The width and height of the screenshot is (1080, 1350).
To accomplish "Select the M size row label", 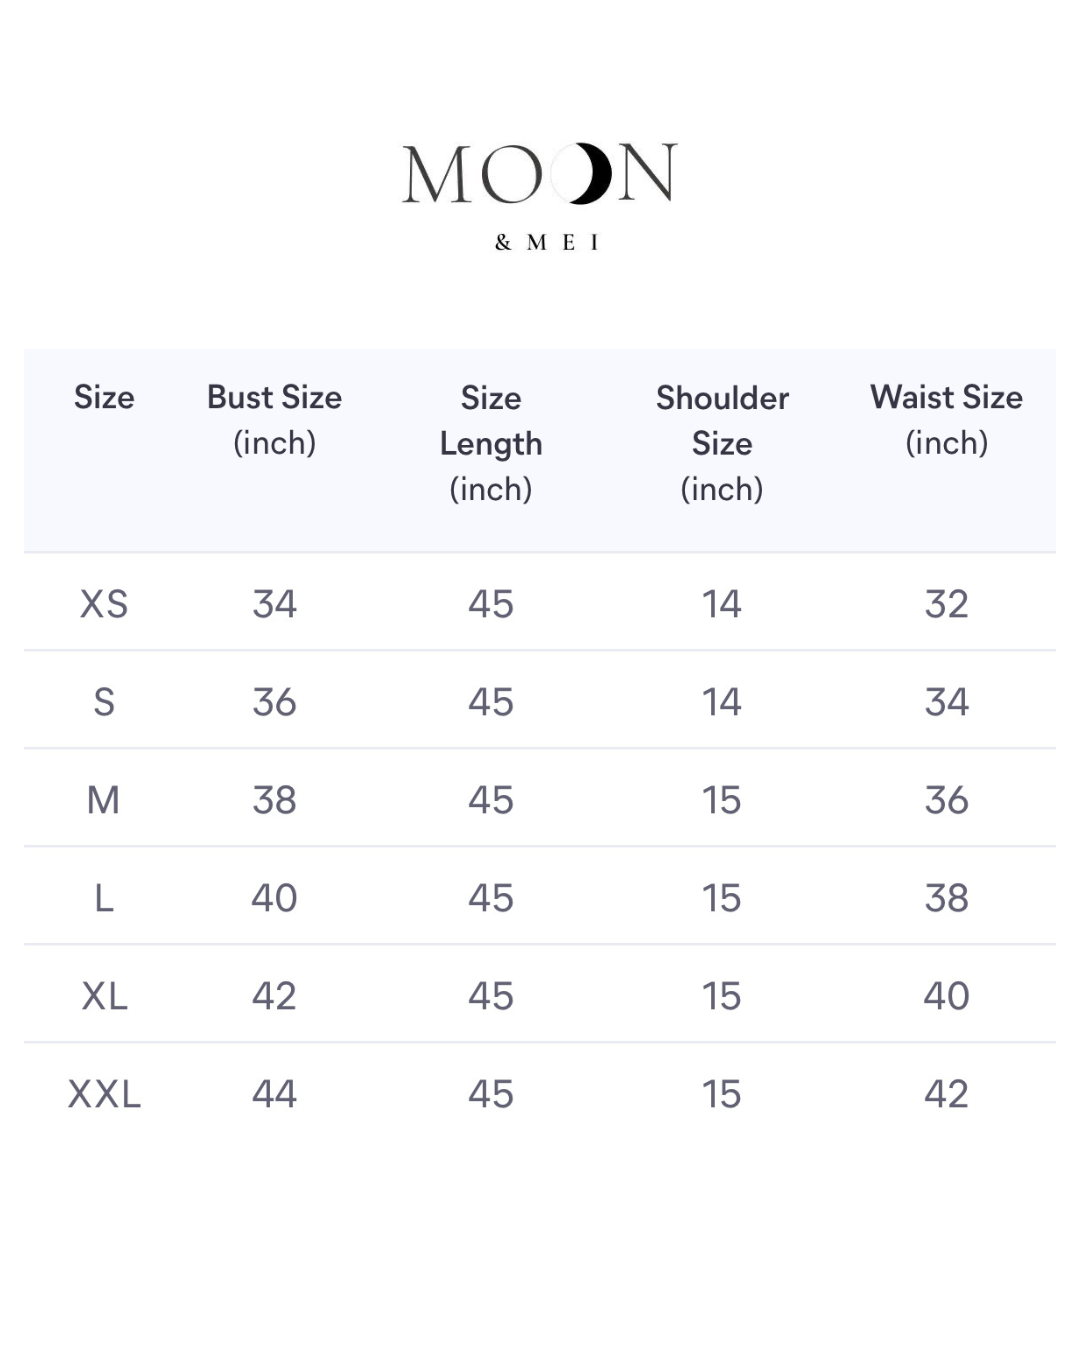I will 104,800.
